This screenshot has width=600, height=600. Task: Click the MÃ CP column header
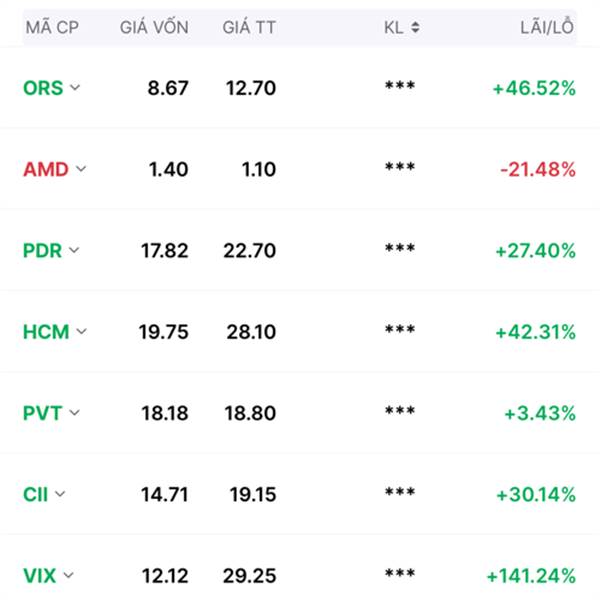(x=52, y=28)
